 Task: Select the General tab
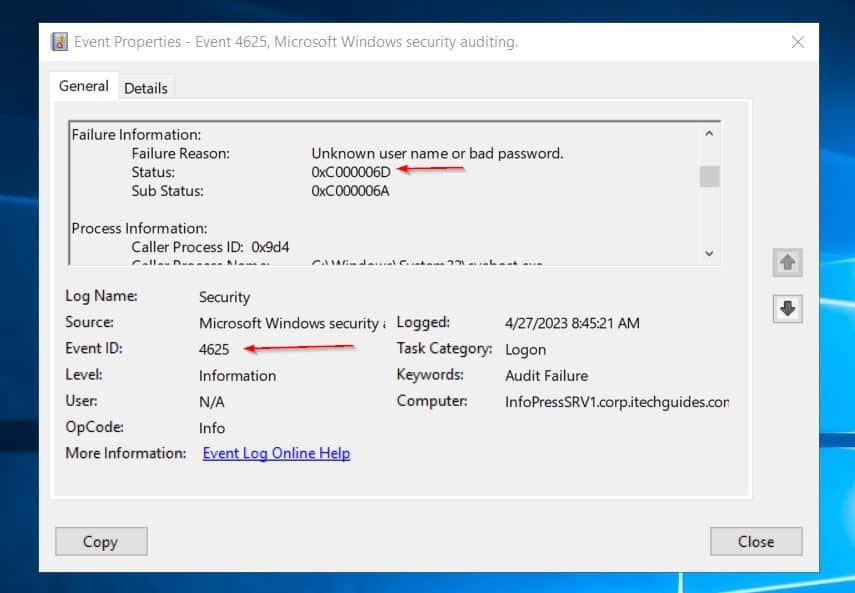(84, 86)
